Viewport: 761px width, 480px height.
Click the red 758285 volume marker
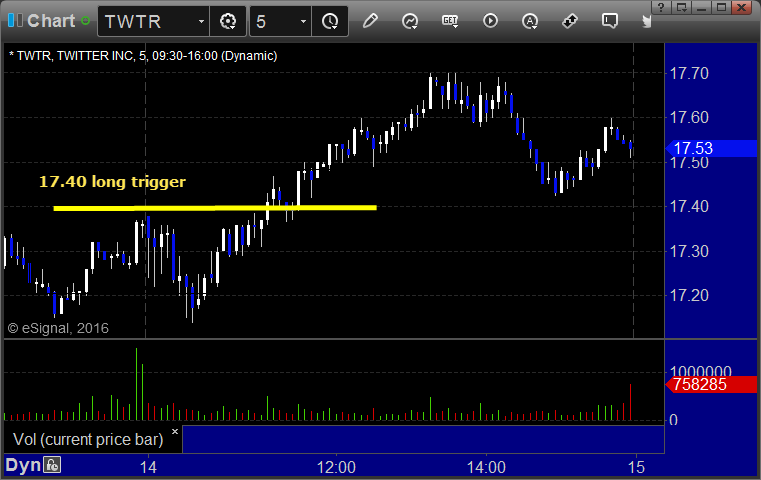pos(711,384)
